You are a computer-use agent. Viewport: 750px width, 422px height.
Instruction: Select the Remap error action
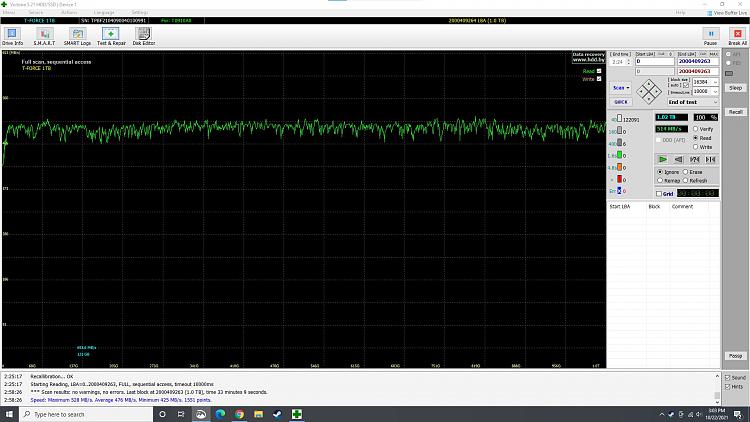click(x=669, y=181)
